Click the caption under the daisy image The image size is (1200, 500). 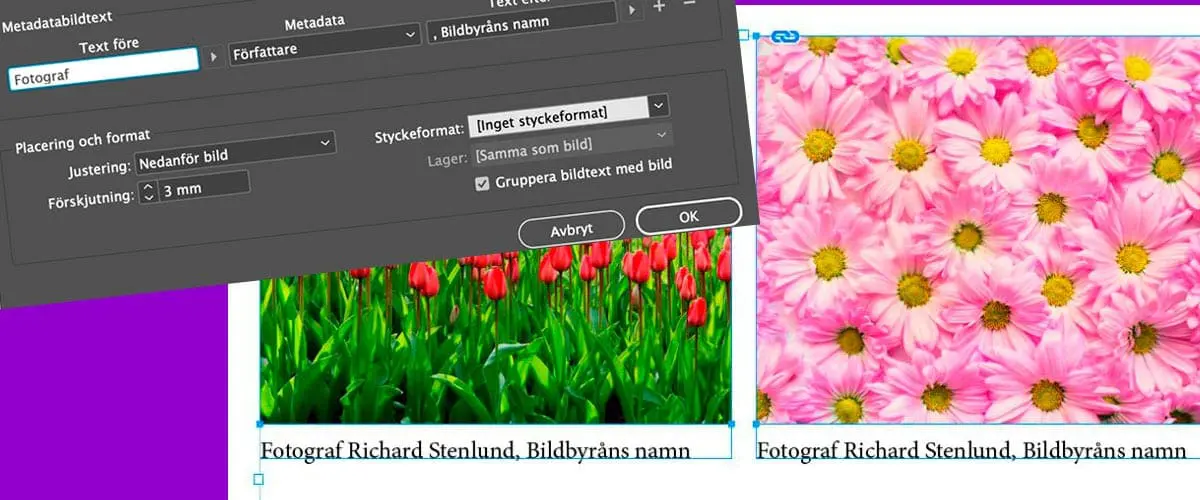972,450
